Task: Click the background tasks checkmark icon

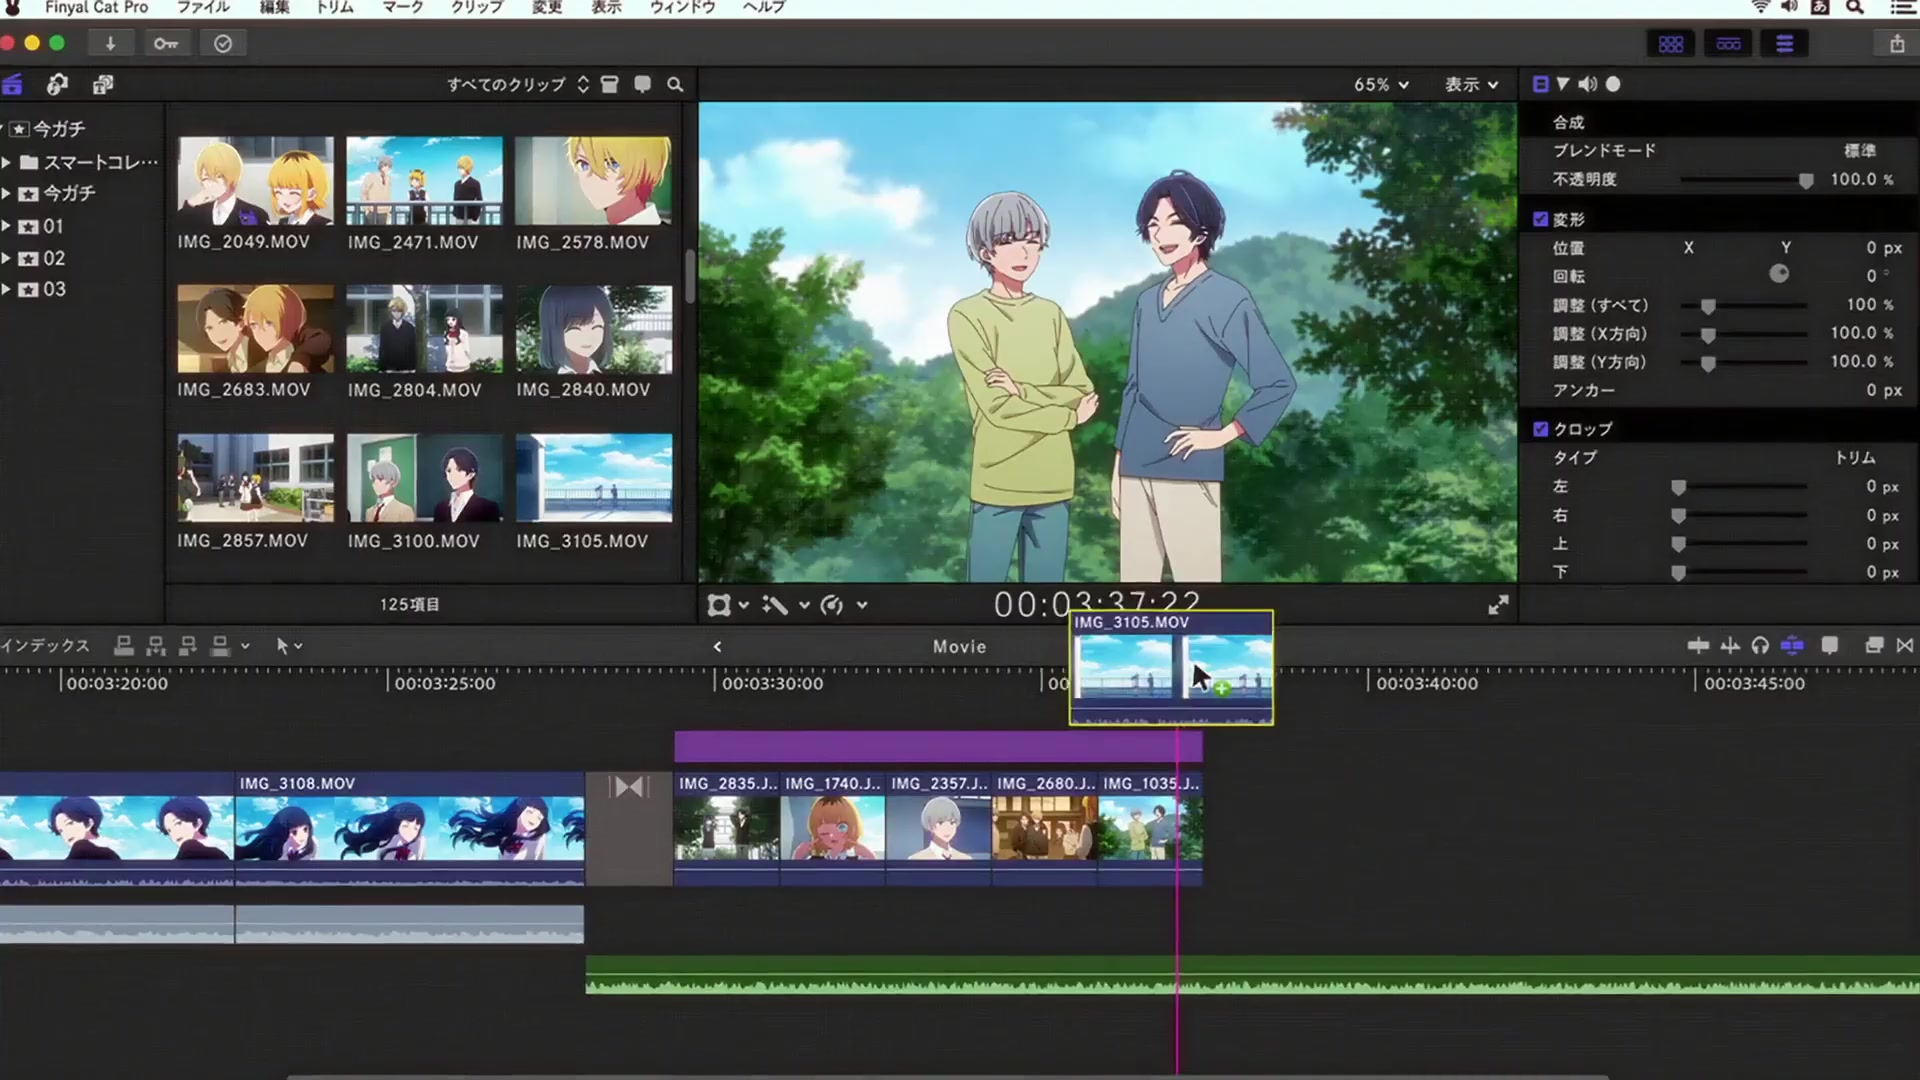Action: (223, 44)
